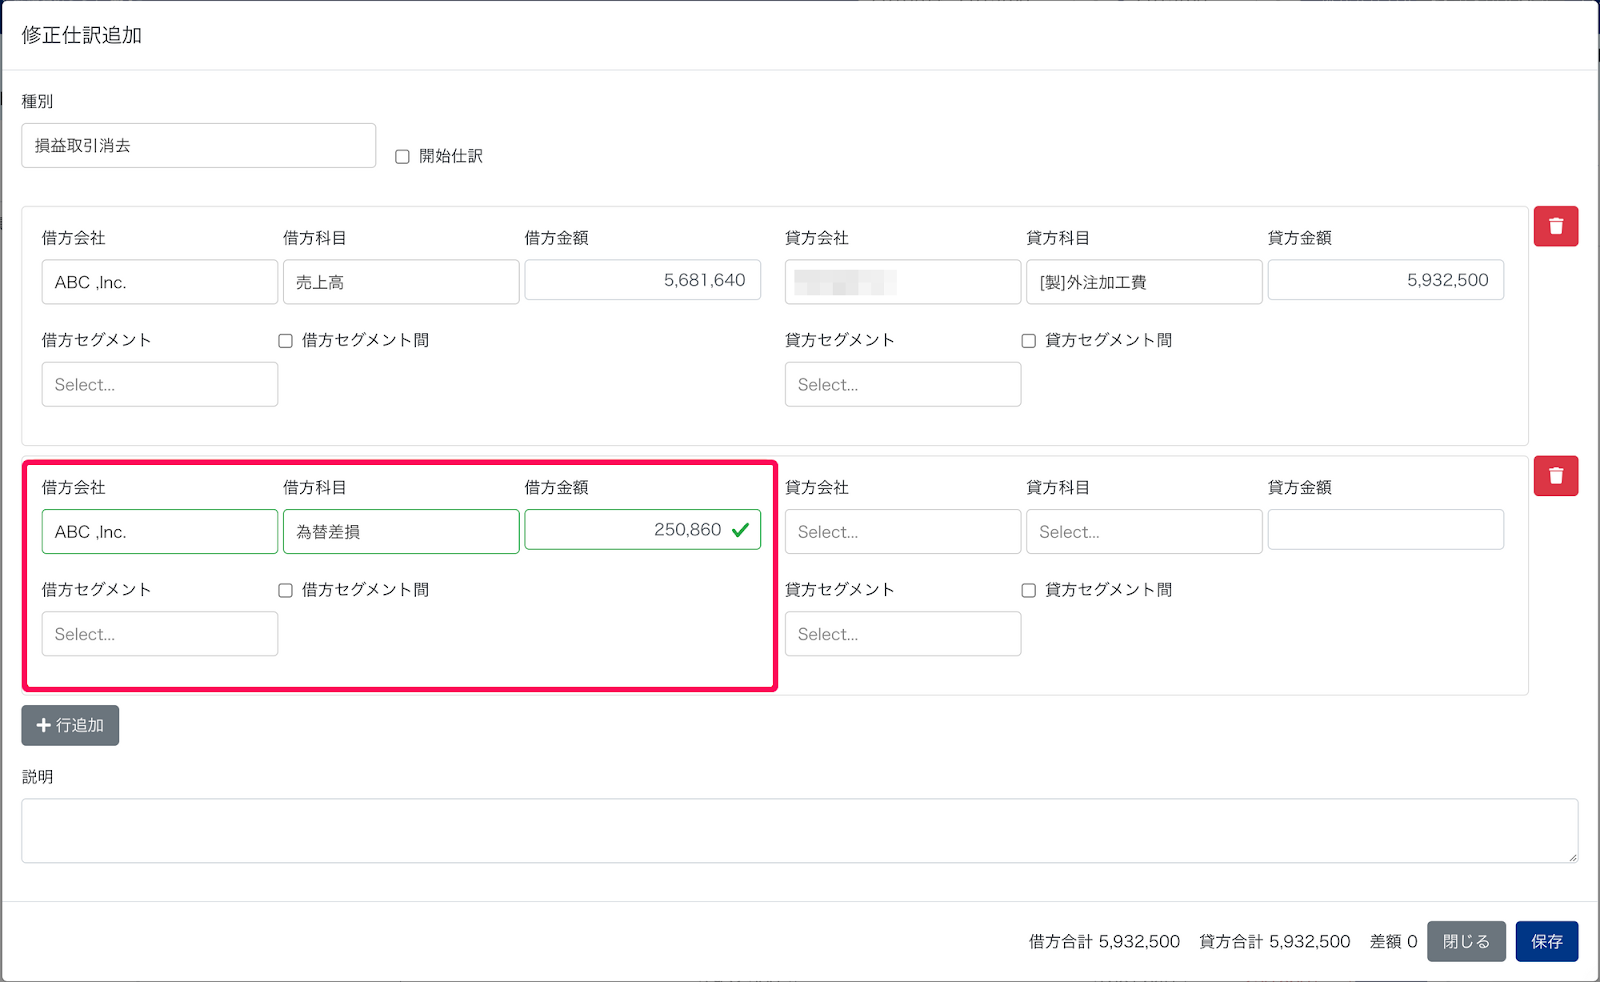The image size is (1600, 982).
Task: Click the 行追加 add row button
Action: [70, 725]
